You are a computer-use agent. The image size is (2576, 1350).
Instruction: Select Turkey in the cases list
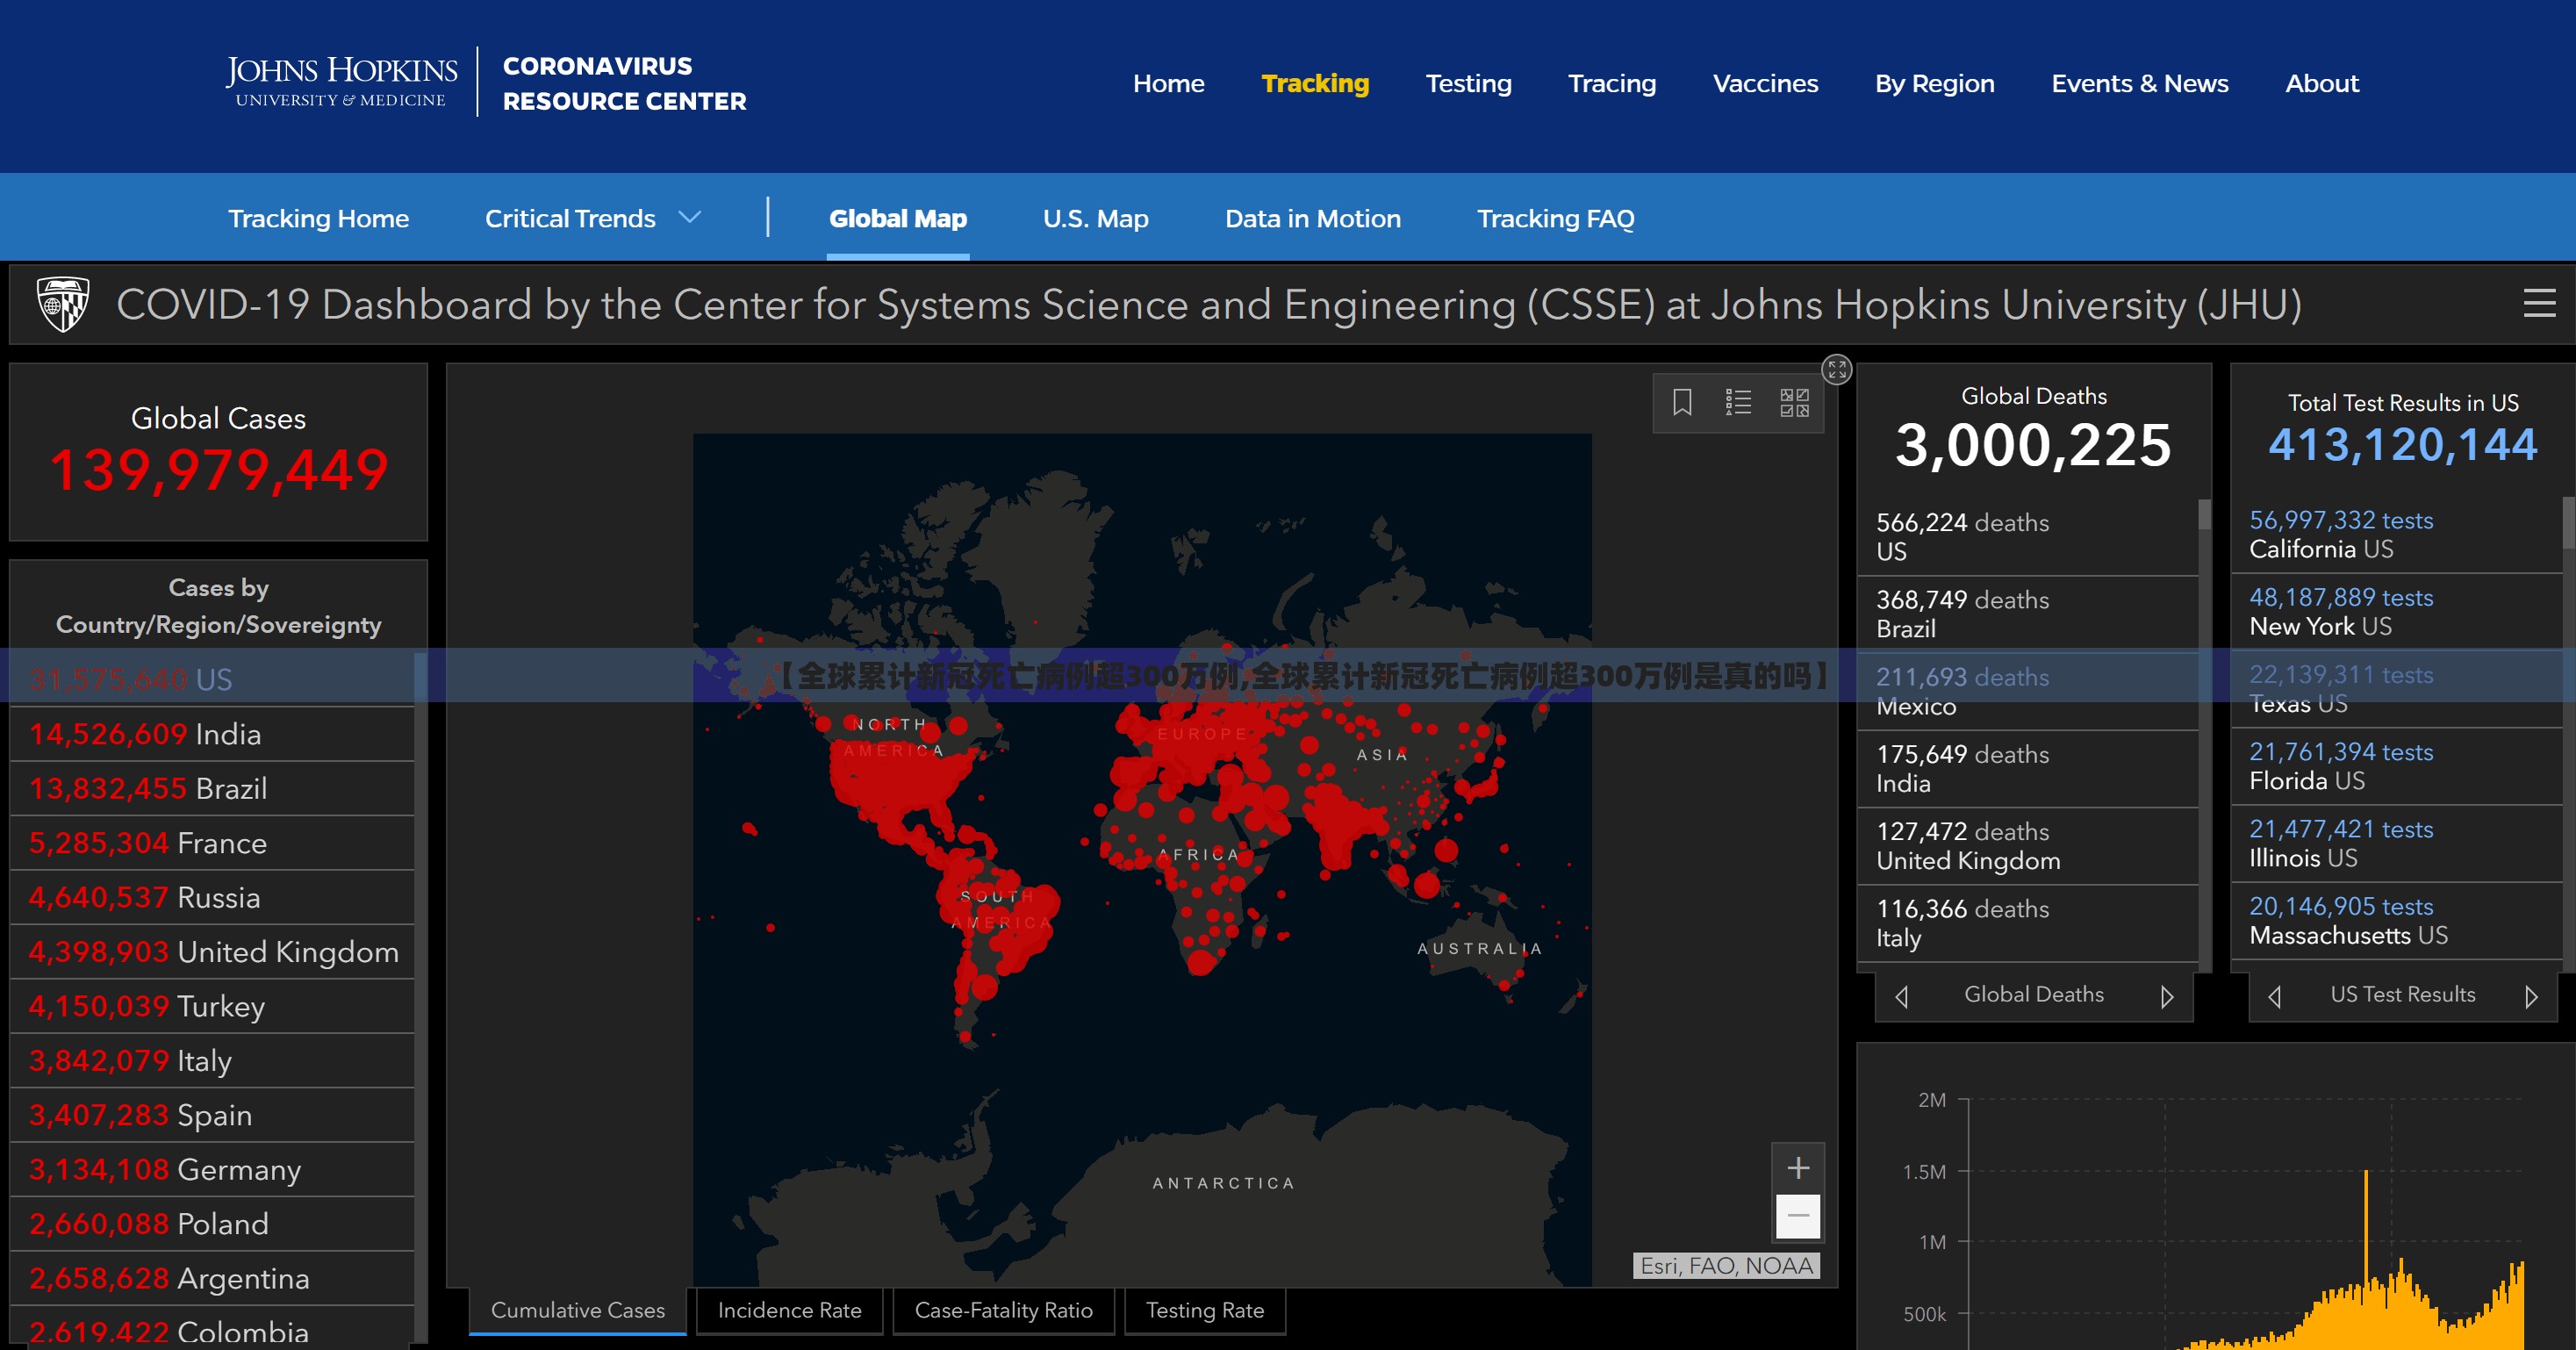coord(212,1006)
